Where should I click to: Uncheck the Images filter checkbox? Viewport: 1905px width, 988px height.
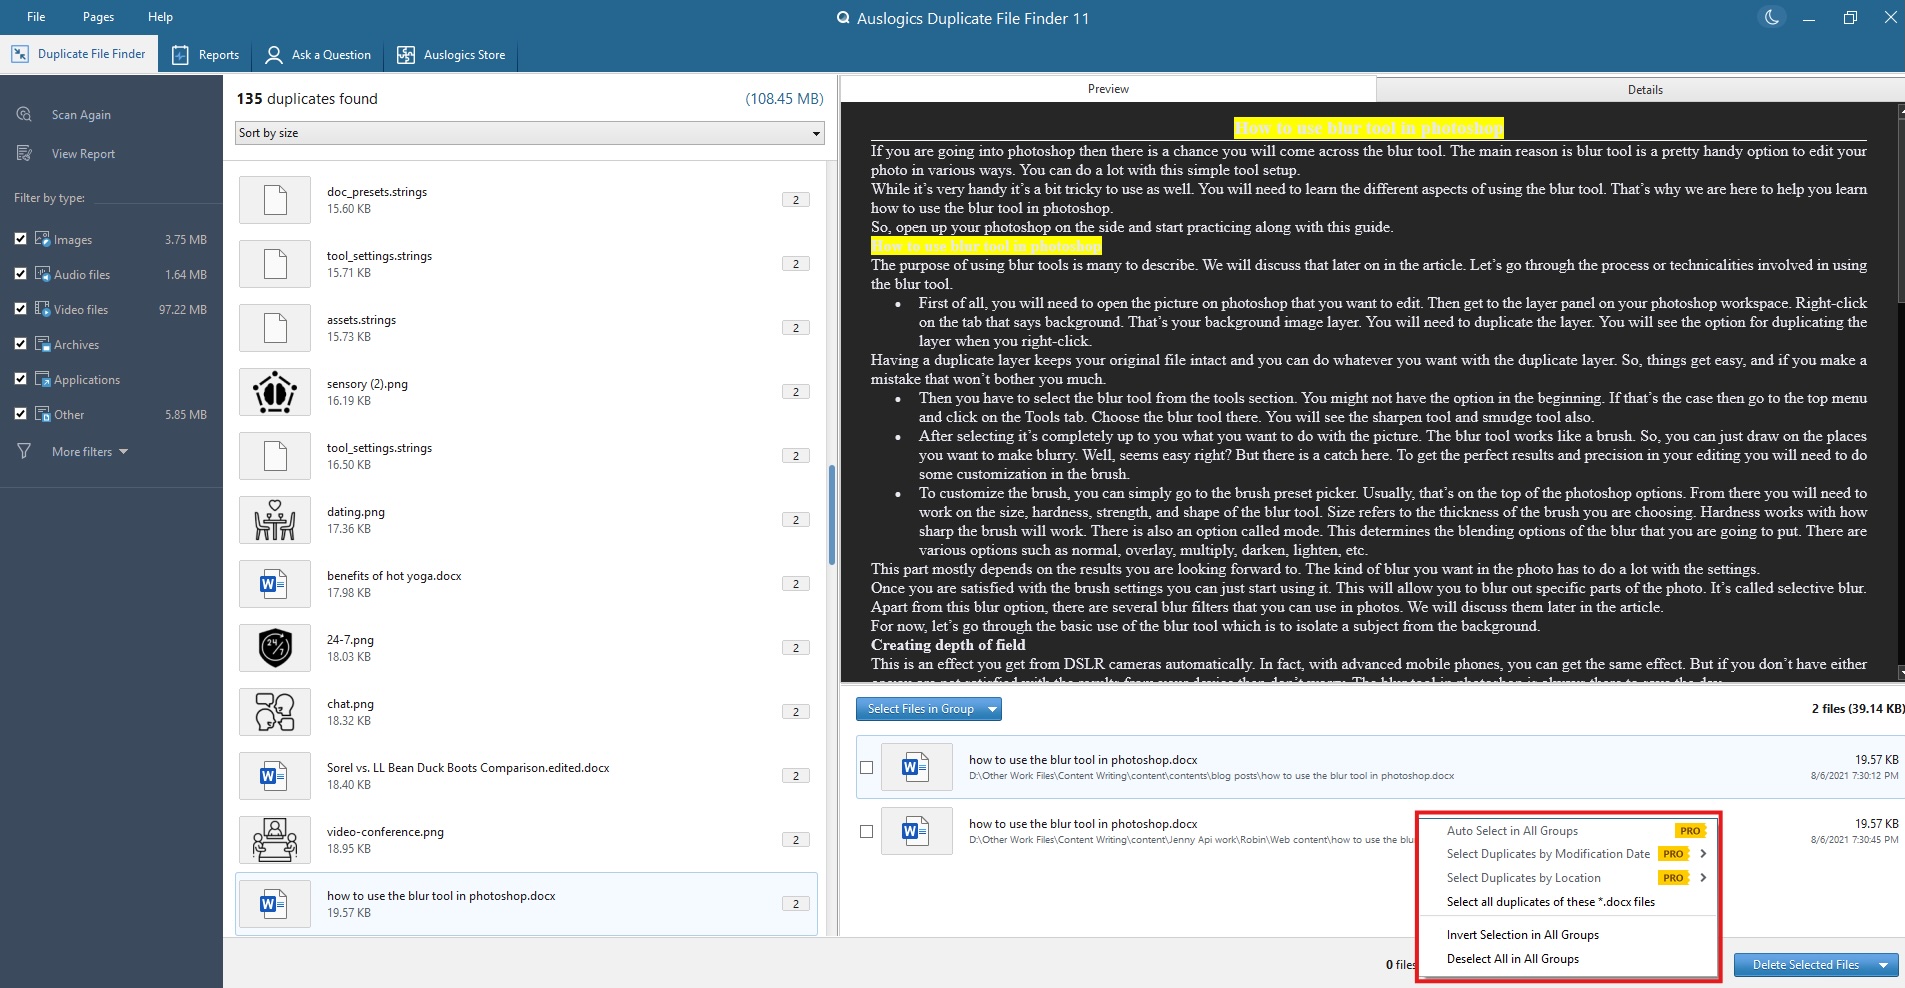(20, 239)
